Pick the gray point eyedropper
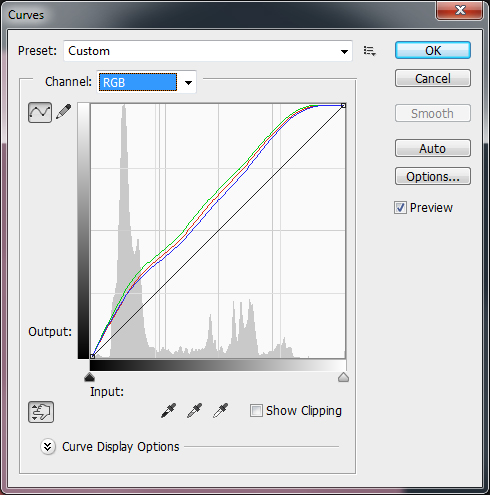This screenshot has width=490, height=495. 195,411
